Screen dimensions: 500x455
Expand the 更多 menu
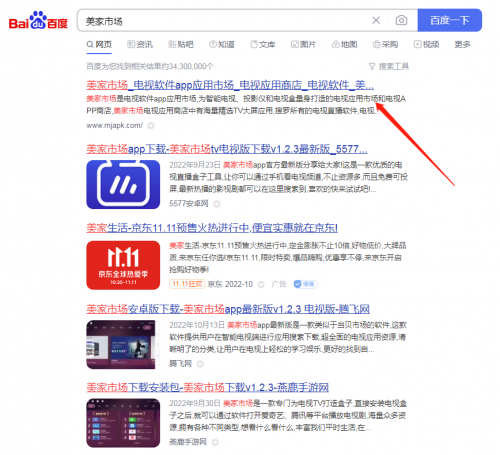tap(462, 44)
